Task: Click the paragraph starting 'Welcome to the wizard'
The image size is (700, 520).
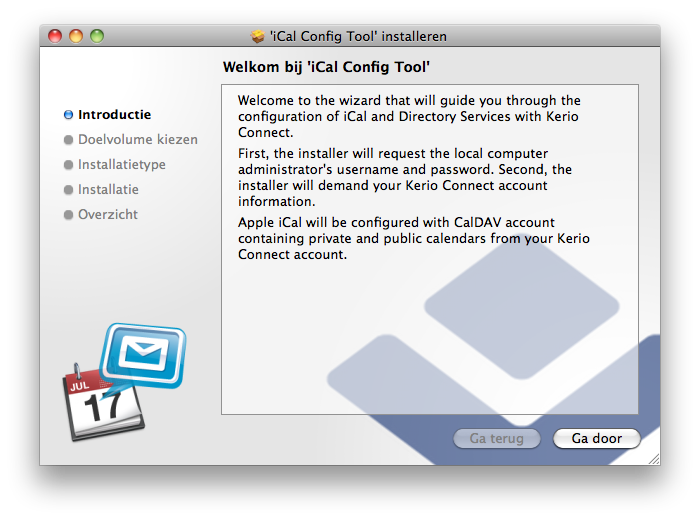Action: point(409,116)
